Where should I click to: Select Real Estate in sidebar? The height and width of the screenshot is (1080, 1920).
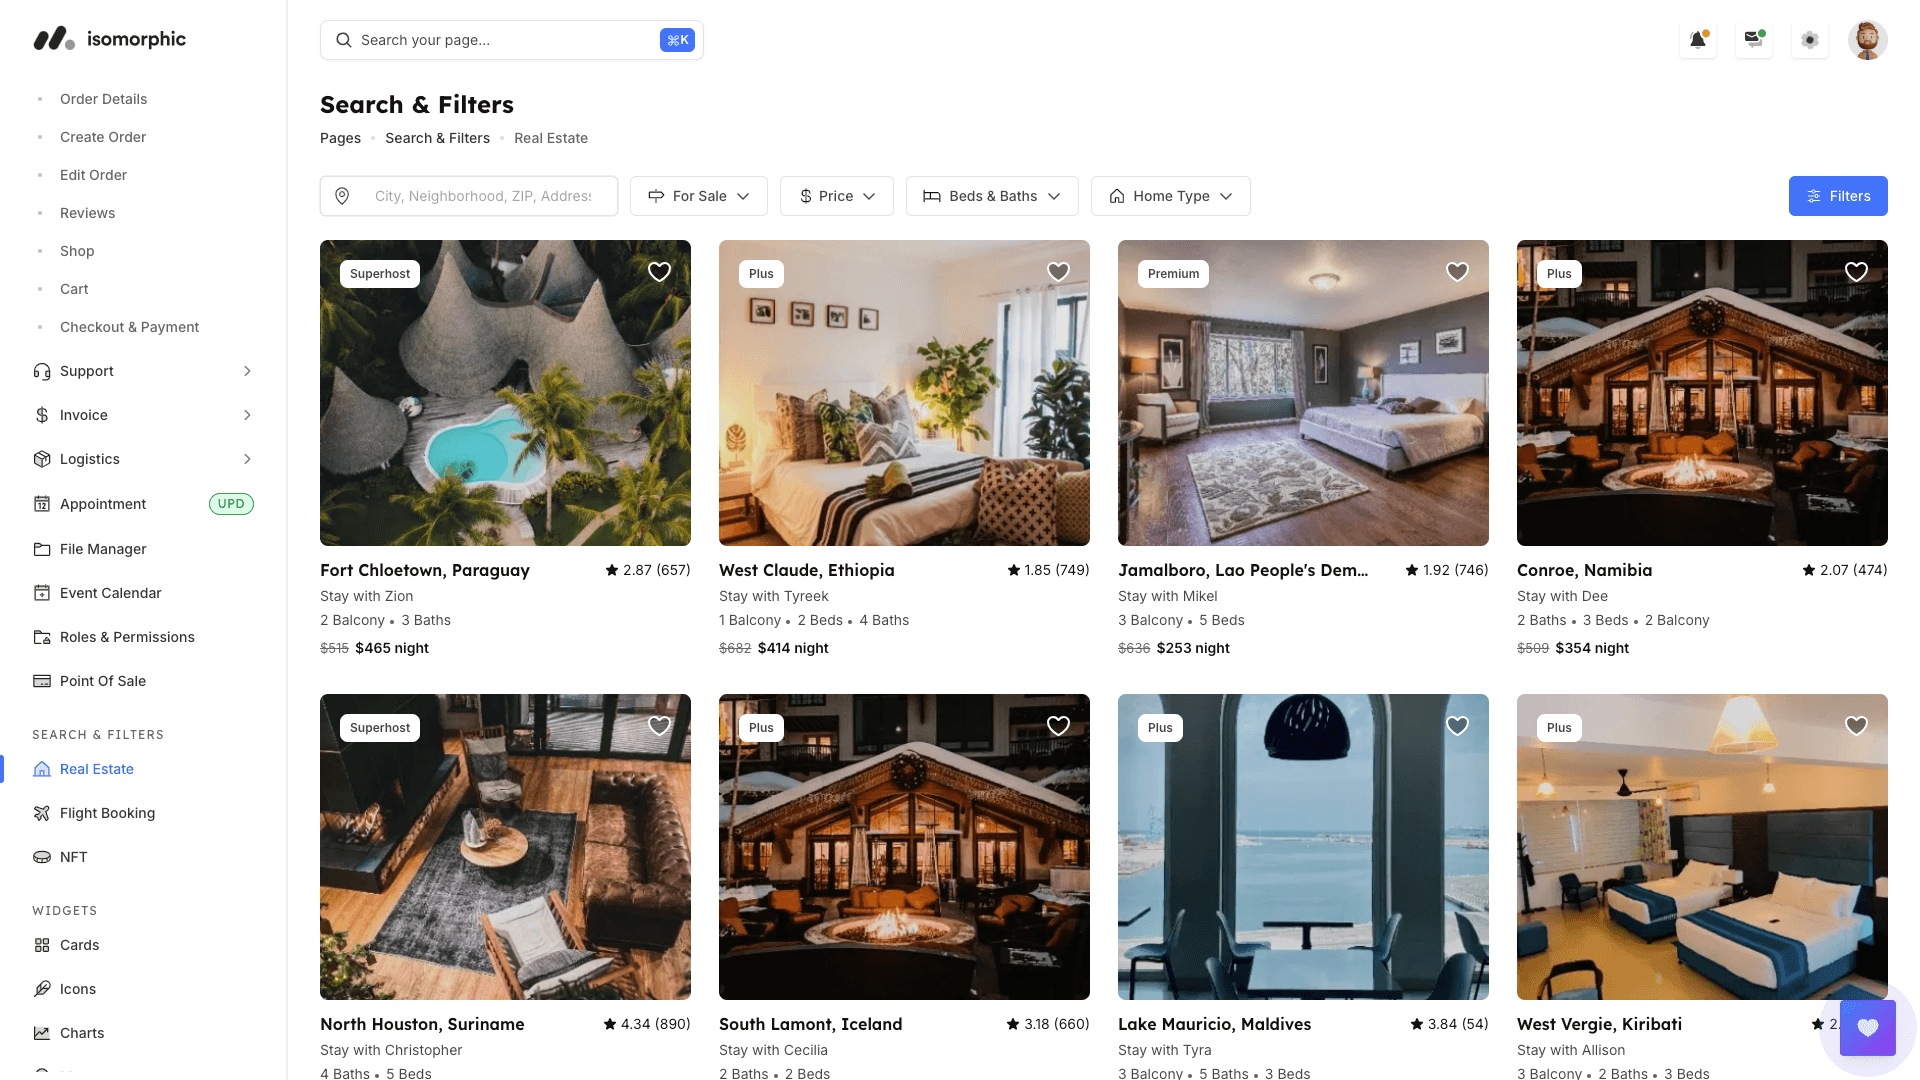tap(96, 769)
